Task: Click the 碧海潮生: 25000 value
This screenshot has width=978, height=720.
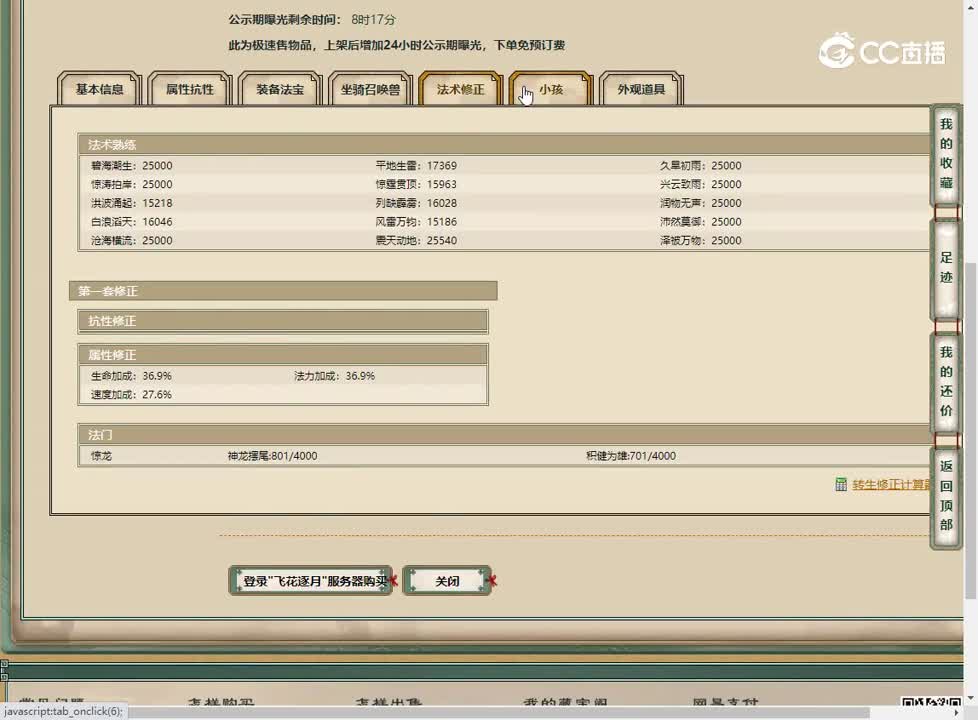Action: tap(132, 165)
